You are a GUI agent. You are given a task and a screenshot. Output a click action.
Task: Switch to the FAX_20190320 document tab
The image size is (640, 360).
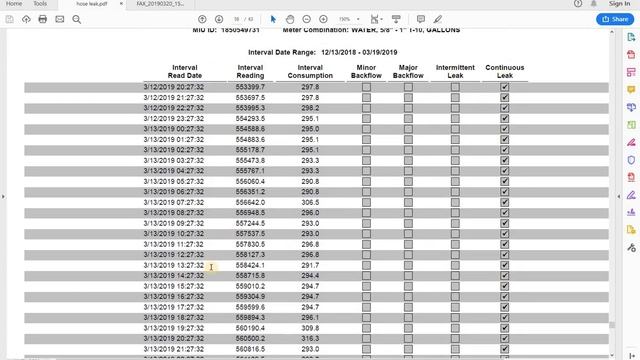[x=160, y=4]
